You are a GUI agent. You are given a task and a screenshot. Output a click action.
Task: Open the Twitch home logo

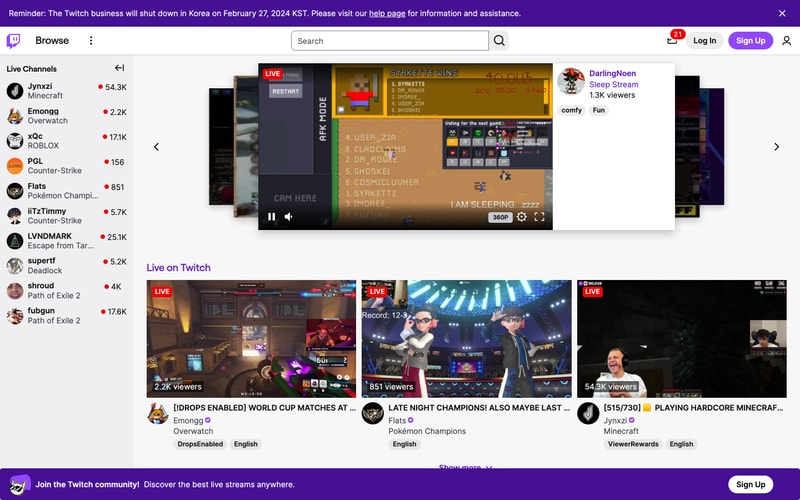[x=13, y=40]
